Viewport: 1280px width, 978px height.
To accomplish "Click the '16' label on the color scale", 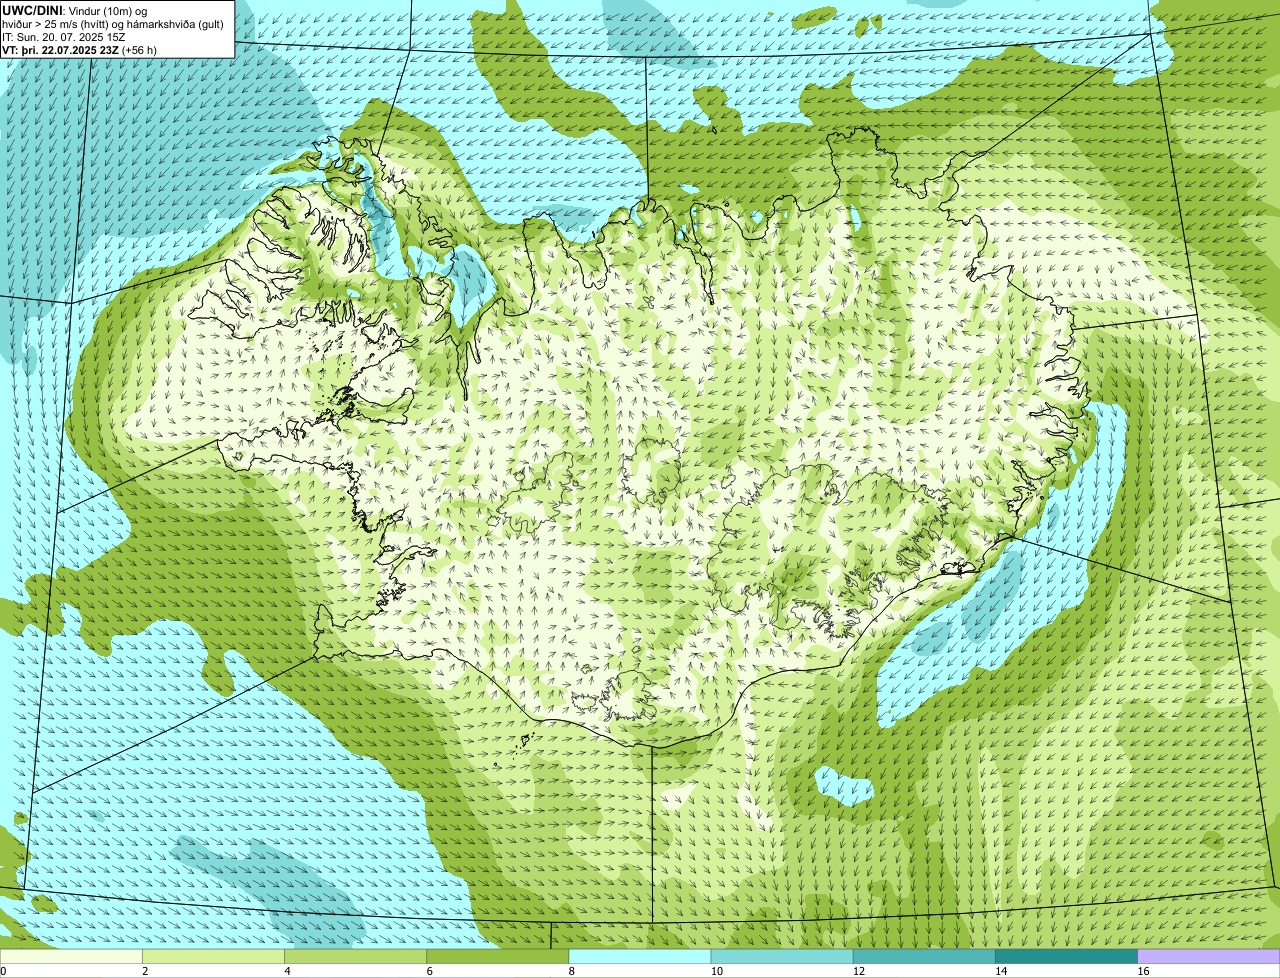I will 1143,971.
